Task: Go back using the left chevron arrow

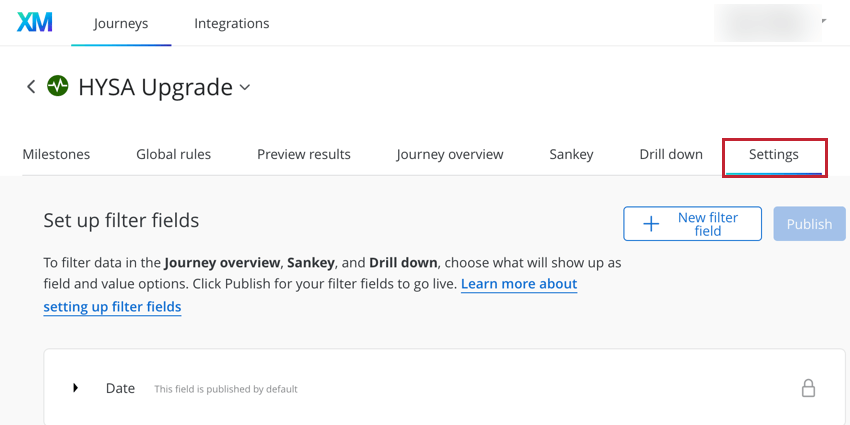Action: [x=31, y=86]
